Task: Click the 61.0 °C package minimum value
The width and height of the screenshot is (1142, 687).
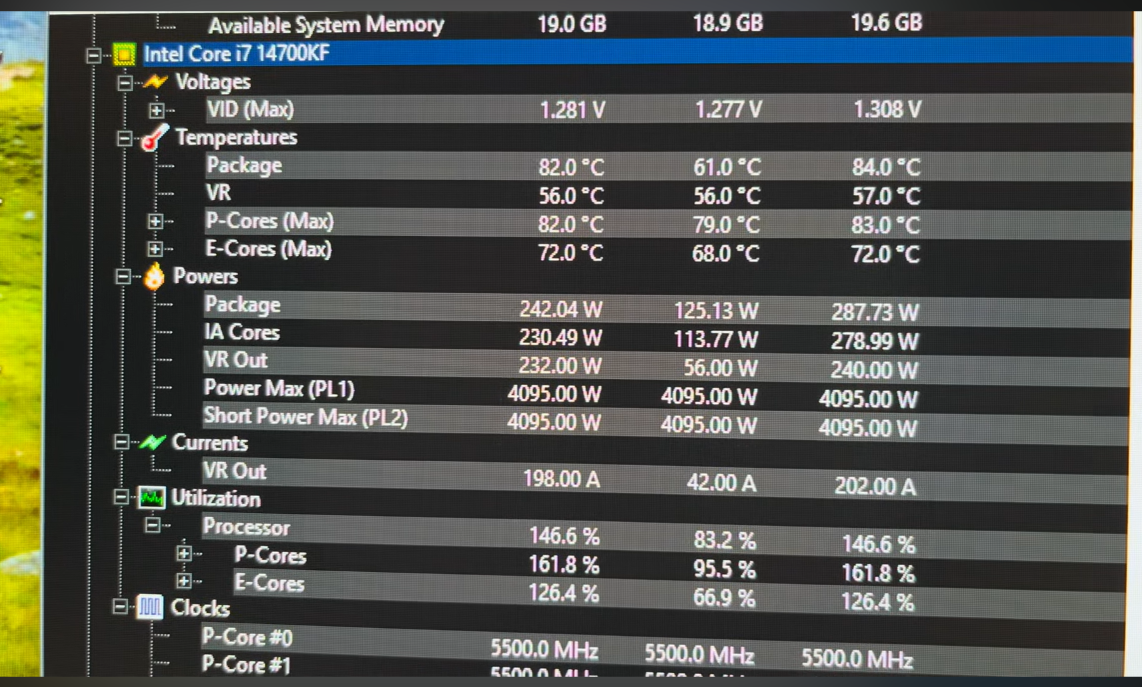Action: (727, 168)
